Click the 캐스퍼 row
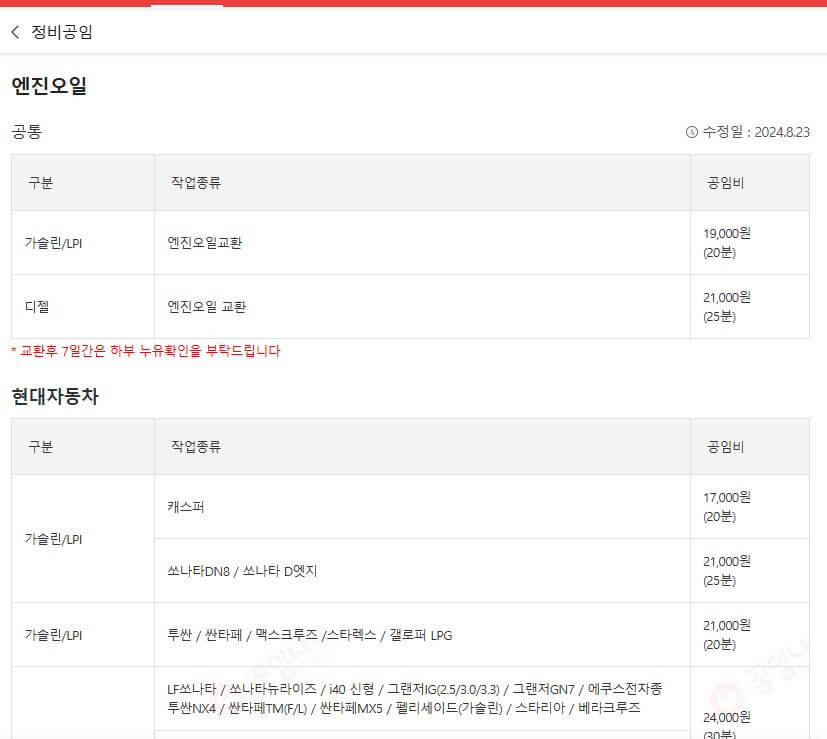Image resolution: width=827 pixels, height=739 pixels. pyautogui.click(x=422, y=507)
